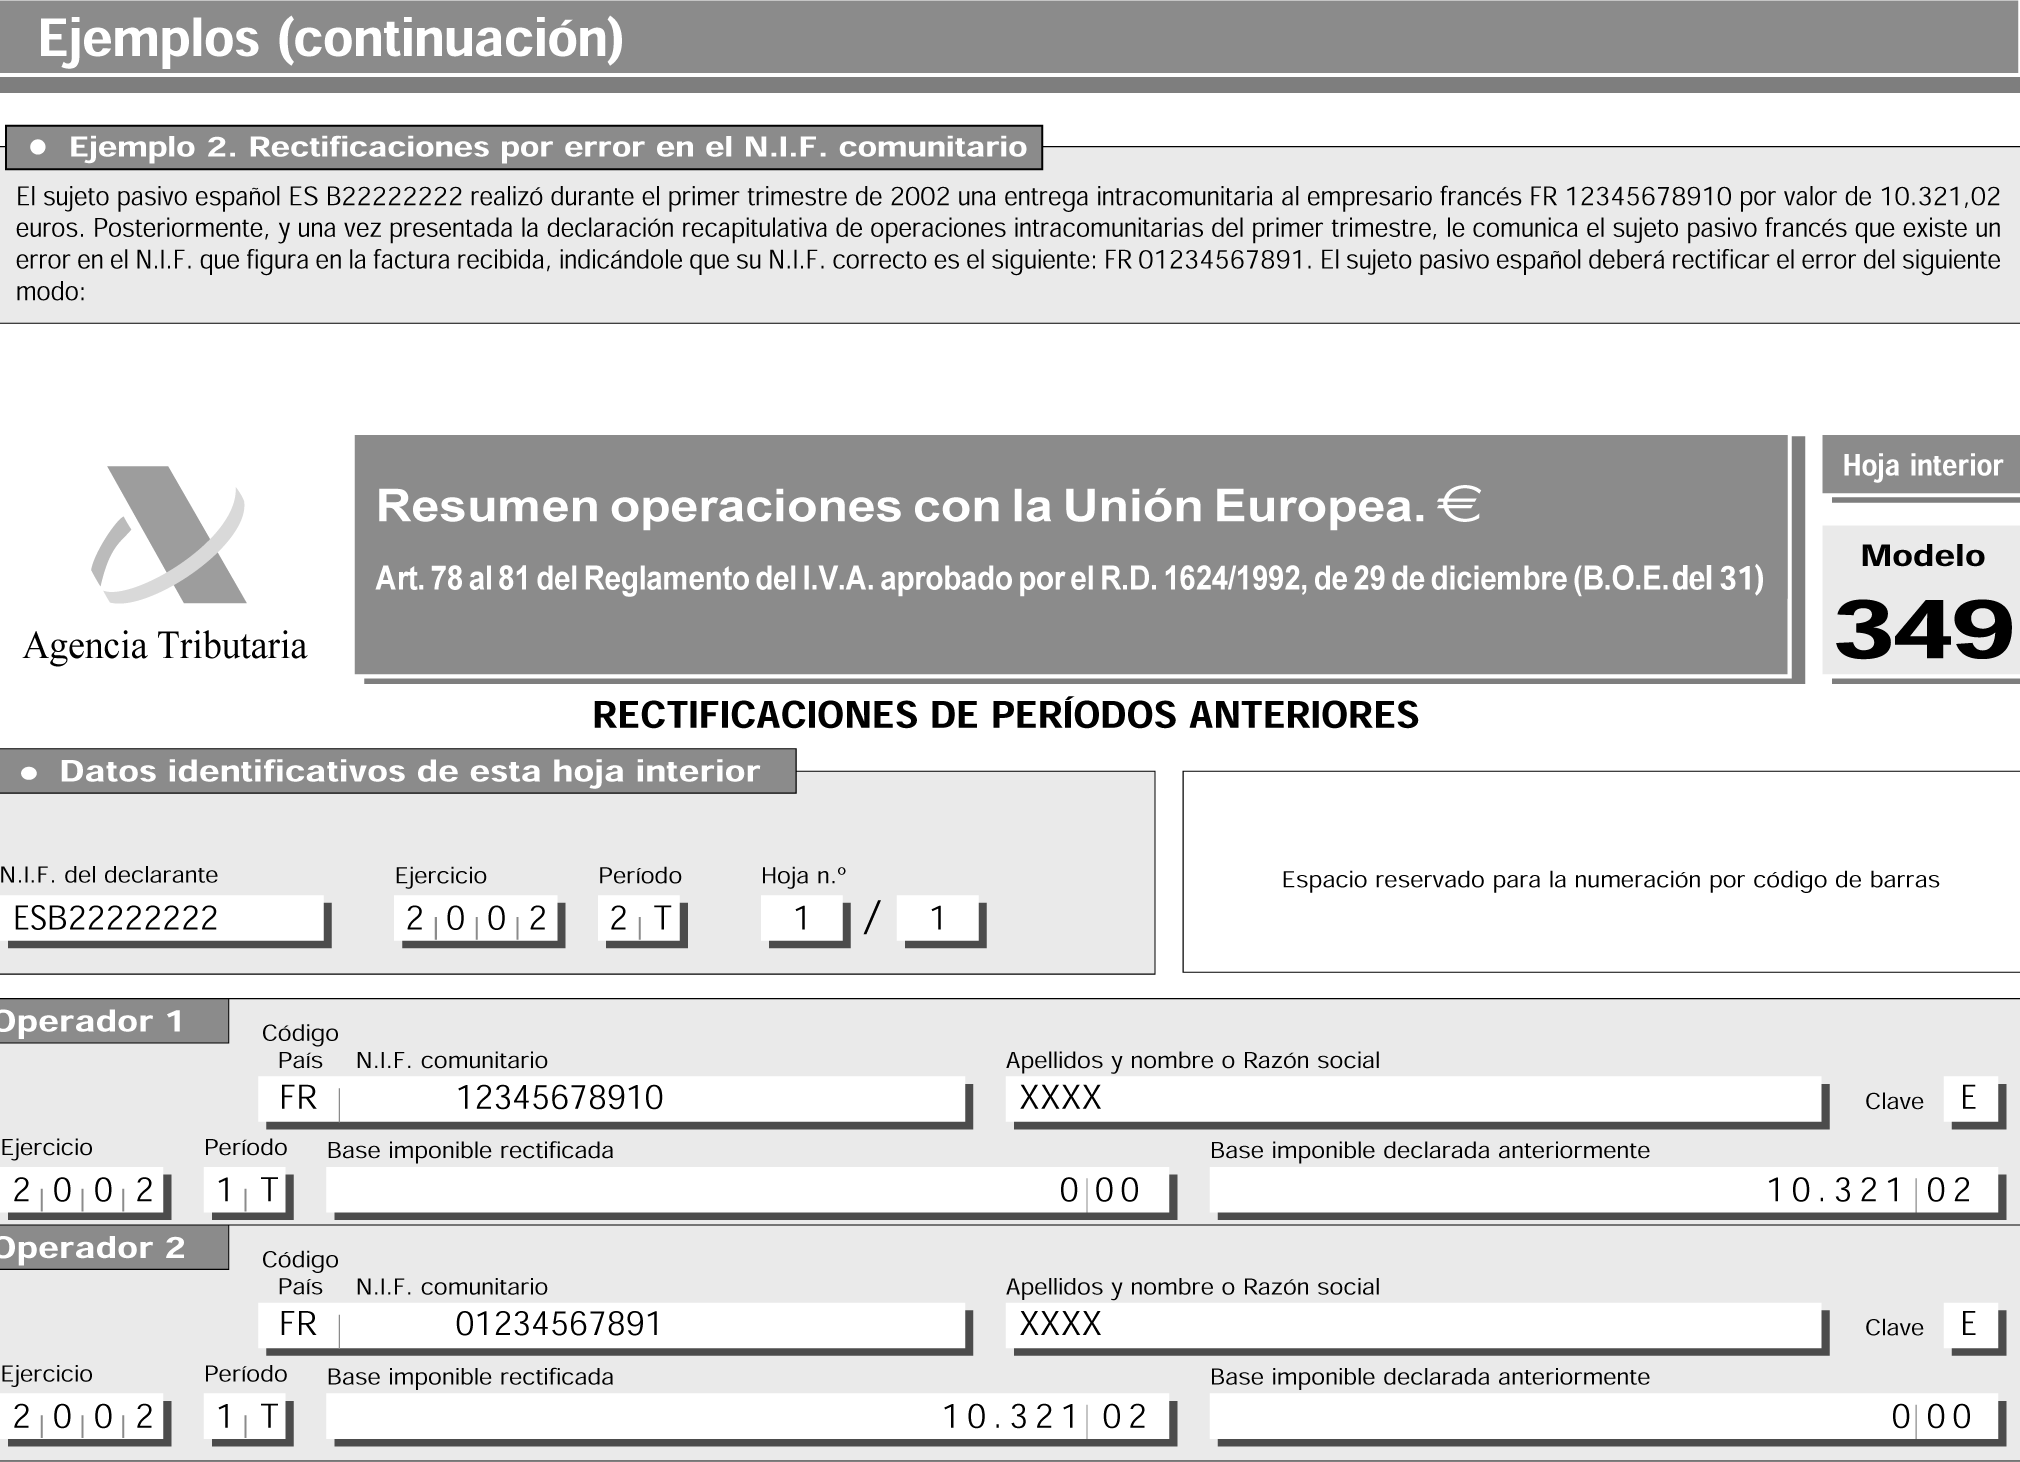Click Operador 1 Base imponible rectificada field
The height and width of the screenshot is (1462, 2020).
749,1190
